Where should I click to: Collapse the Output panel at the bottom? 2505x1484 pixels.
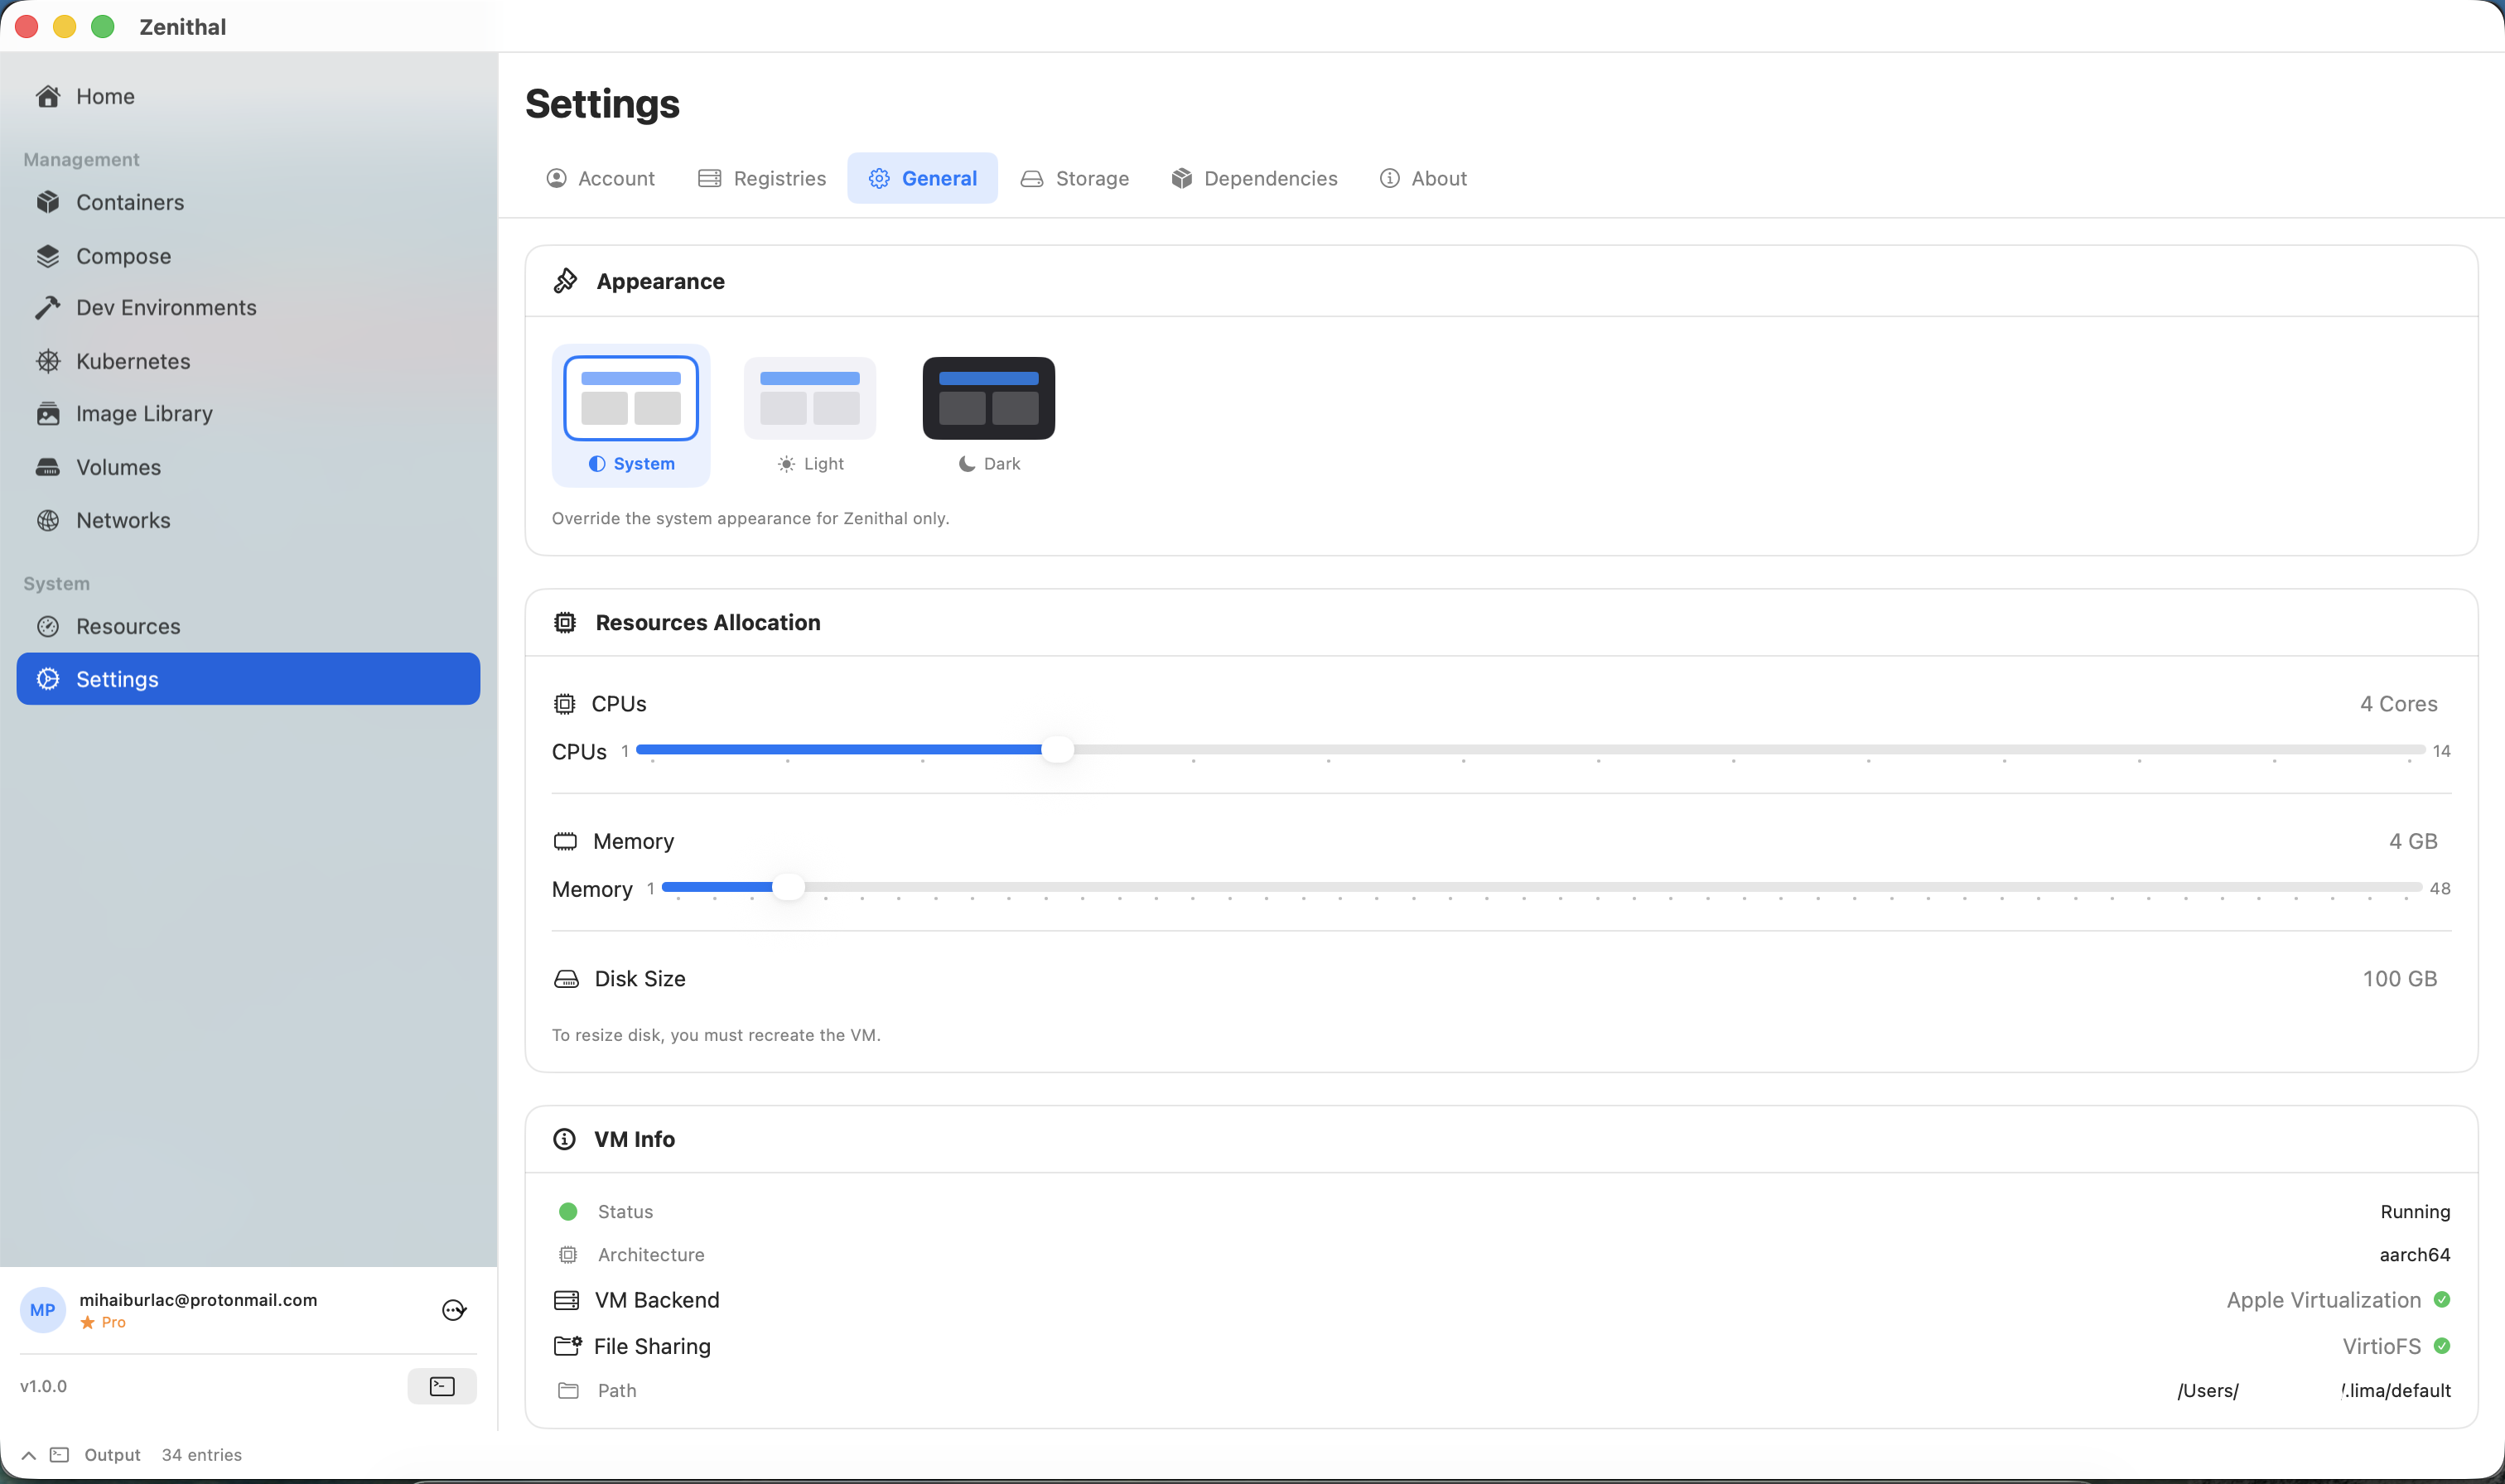pyautogui.click(x=27, y=1455)
